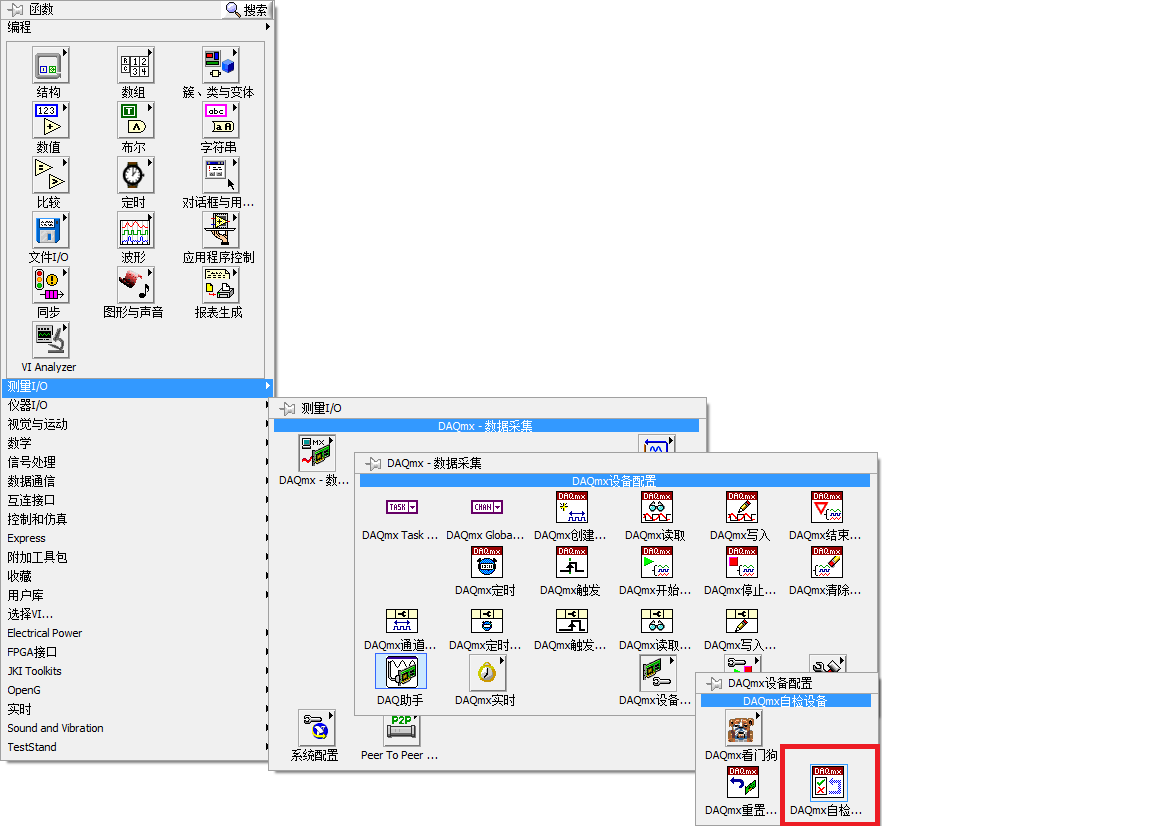Viewport: 1152px width, 826px height.
Task: Select the DAQmx触发 VI icon
Action: [572, 562]
